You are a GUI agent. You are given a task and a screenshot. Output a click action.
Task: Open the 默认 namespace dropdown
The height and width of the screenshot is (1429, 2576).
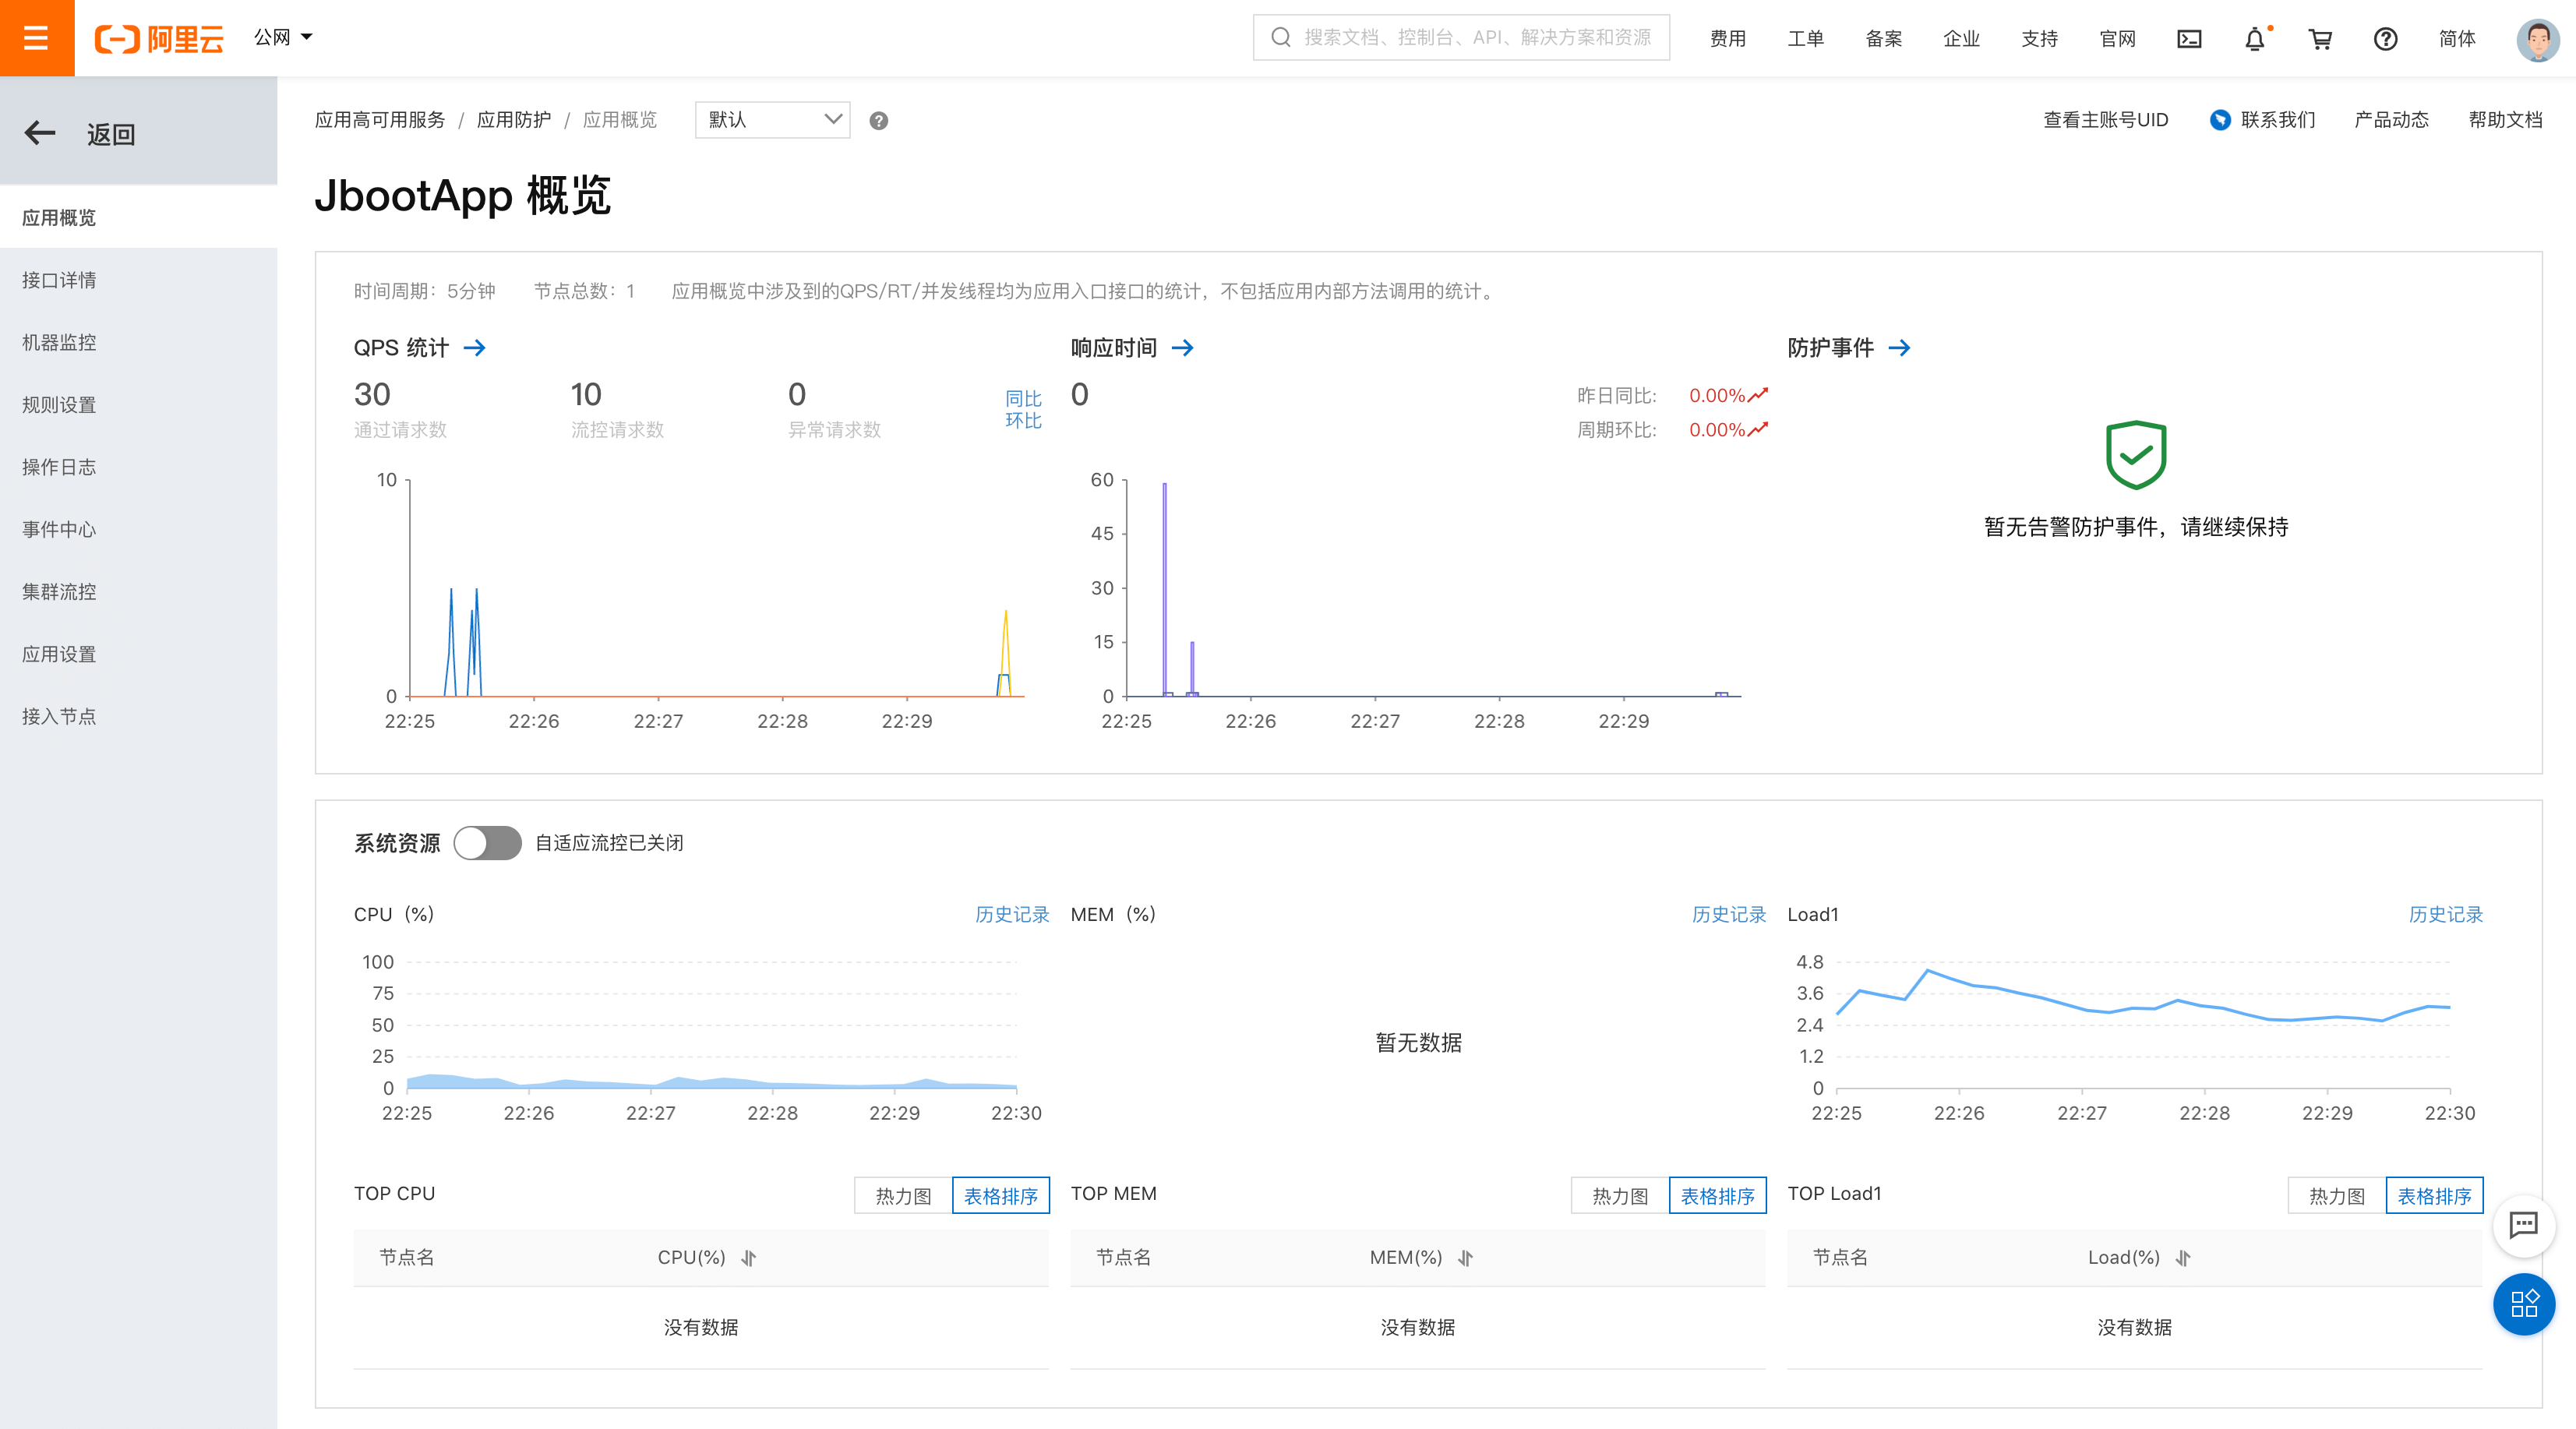772,120
